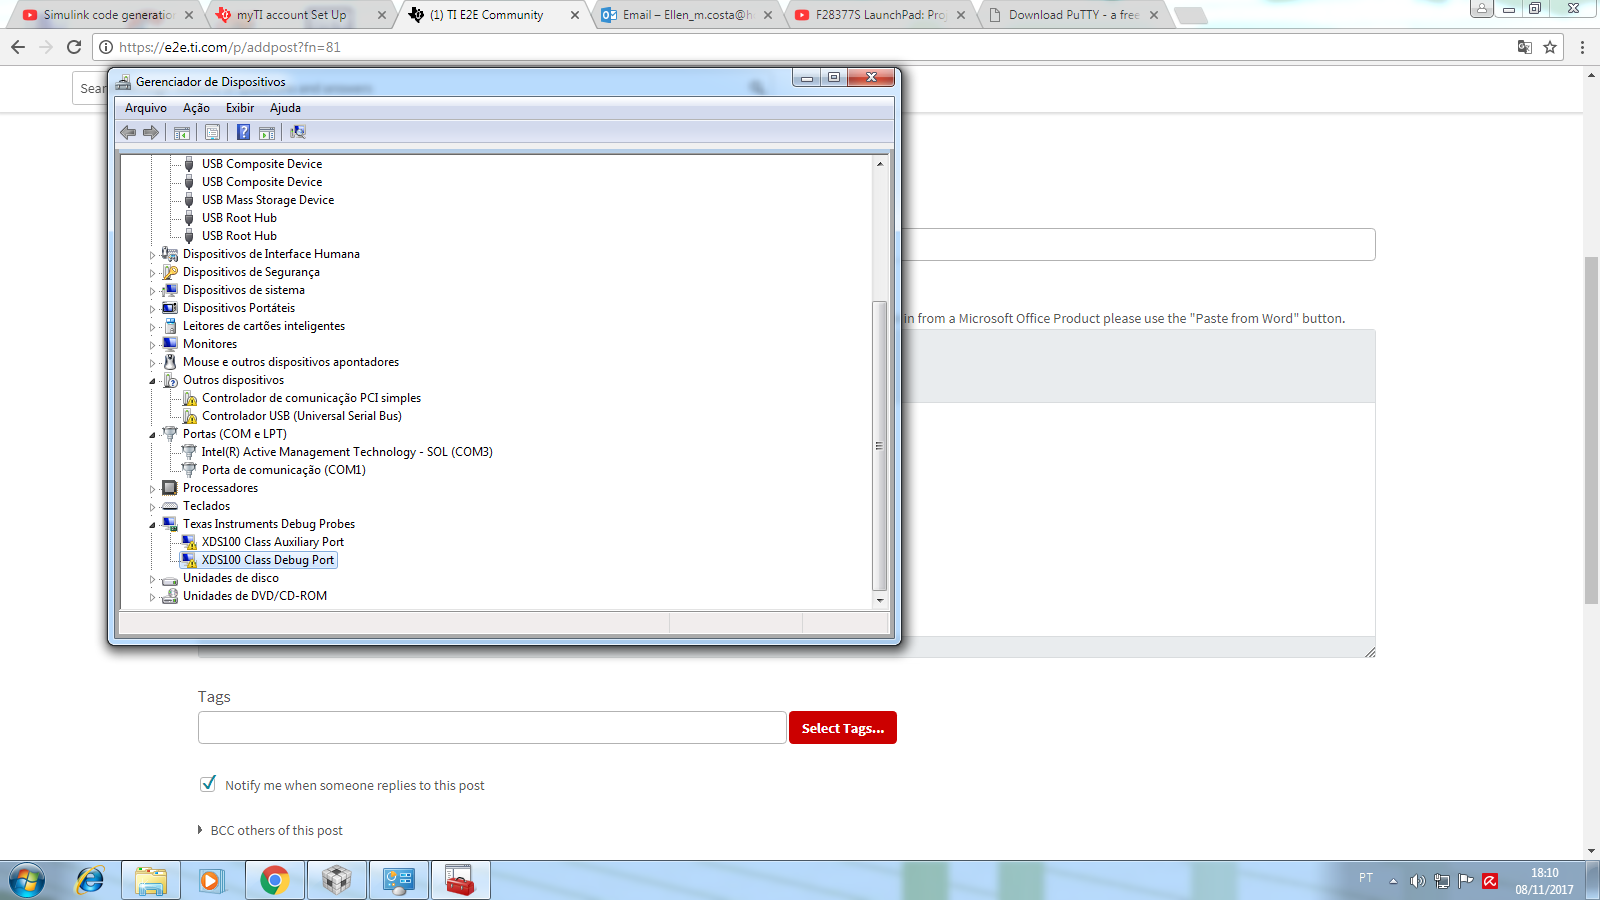The height and width of the screenshot is (900, 1600).
Task: Open the Action Center flag icon
Action: pos(1466,881)
